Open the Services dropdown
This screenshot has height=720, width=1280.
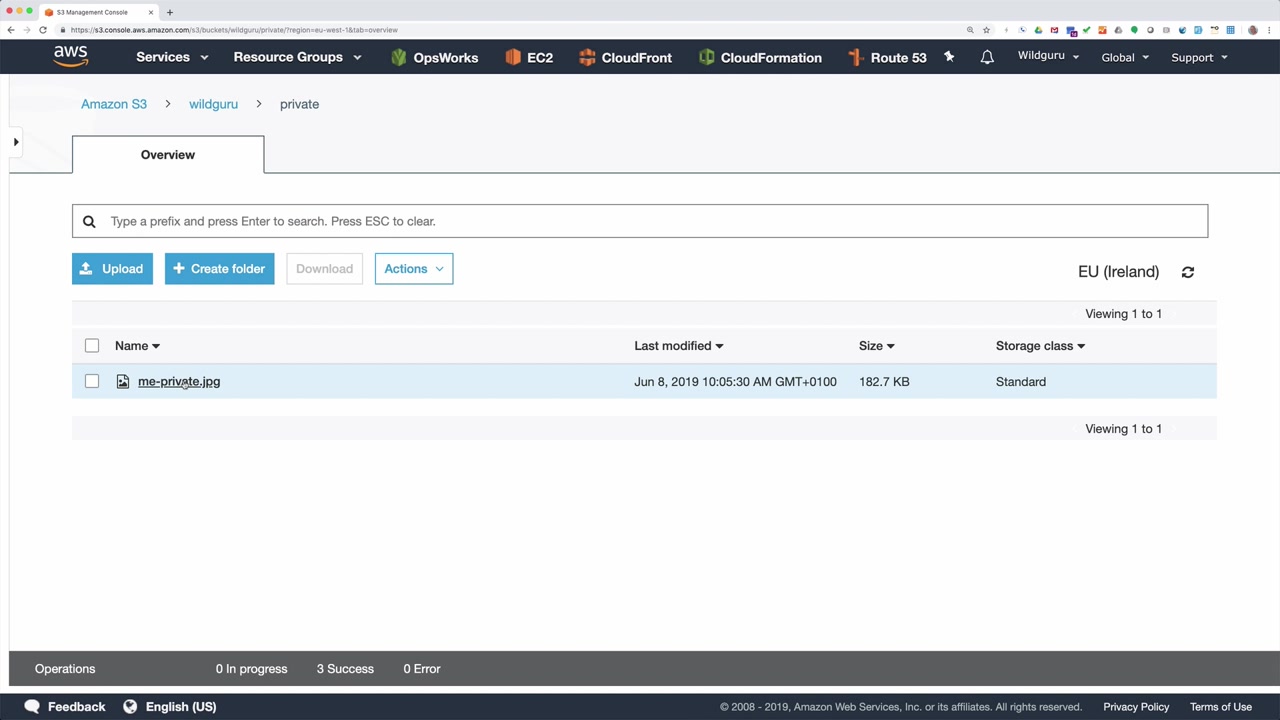click(x=172, y=57)
